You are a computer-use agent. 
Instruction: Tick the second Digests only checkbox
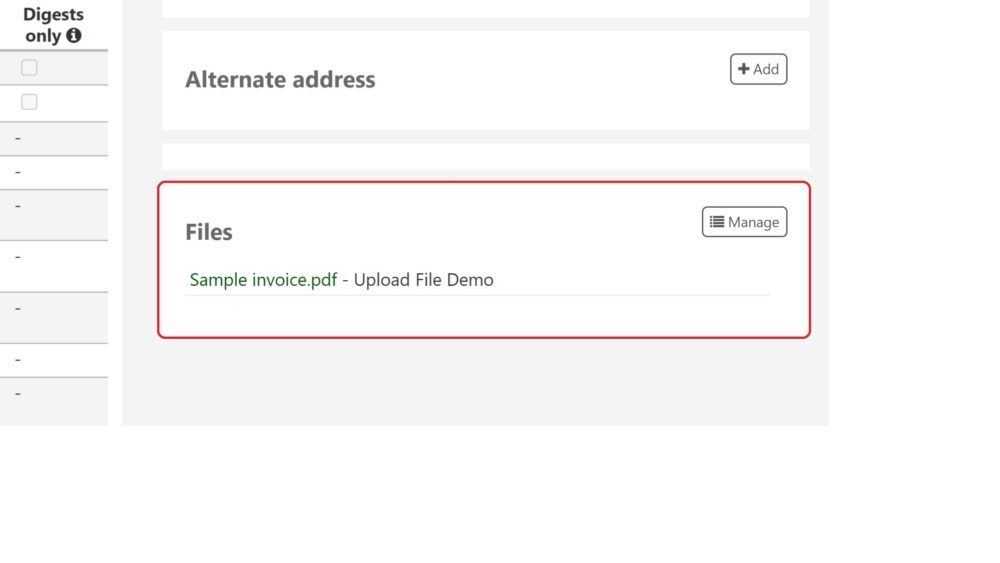[x=29, y=102]
